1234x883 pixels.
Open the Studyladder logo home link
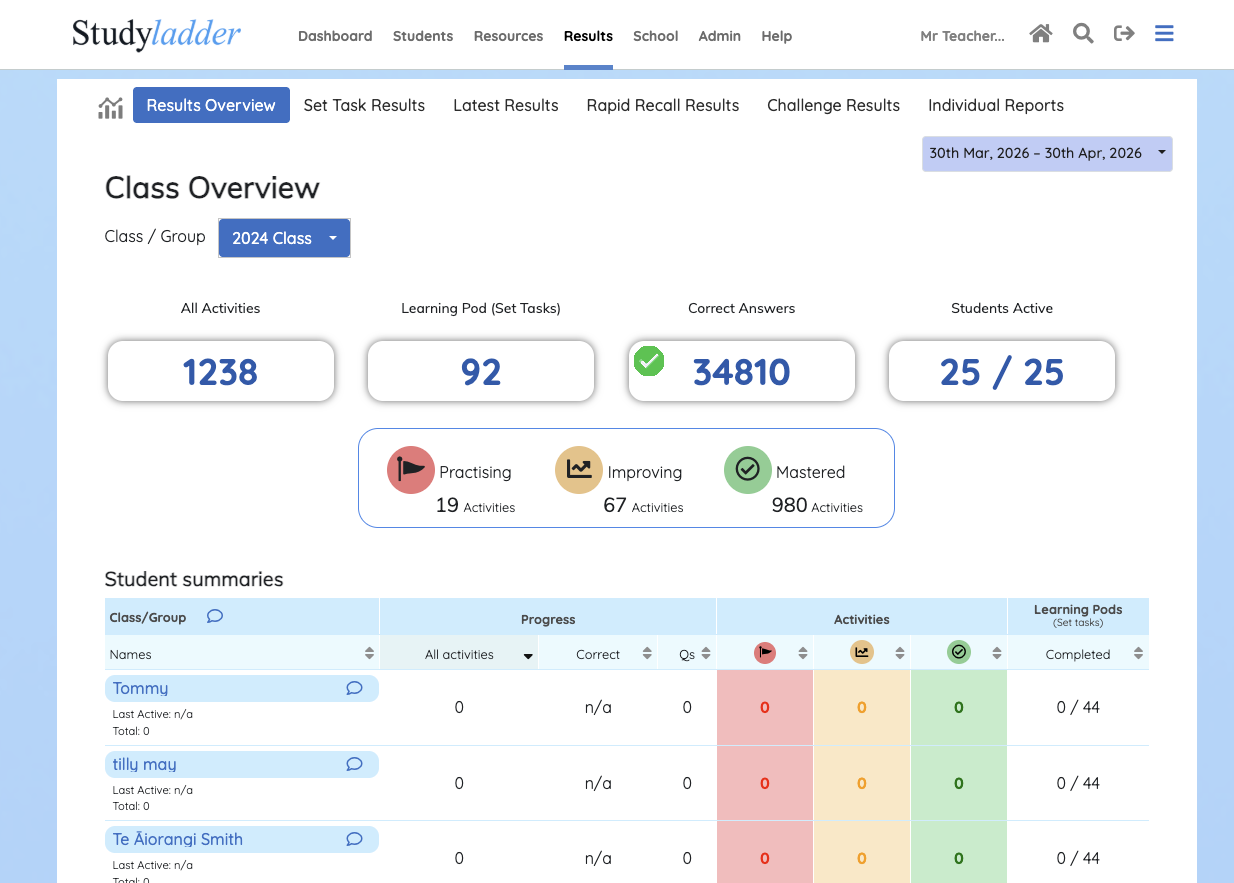[156, 35]
